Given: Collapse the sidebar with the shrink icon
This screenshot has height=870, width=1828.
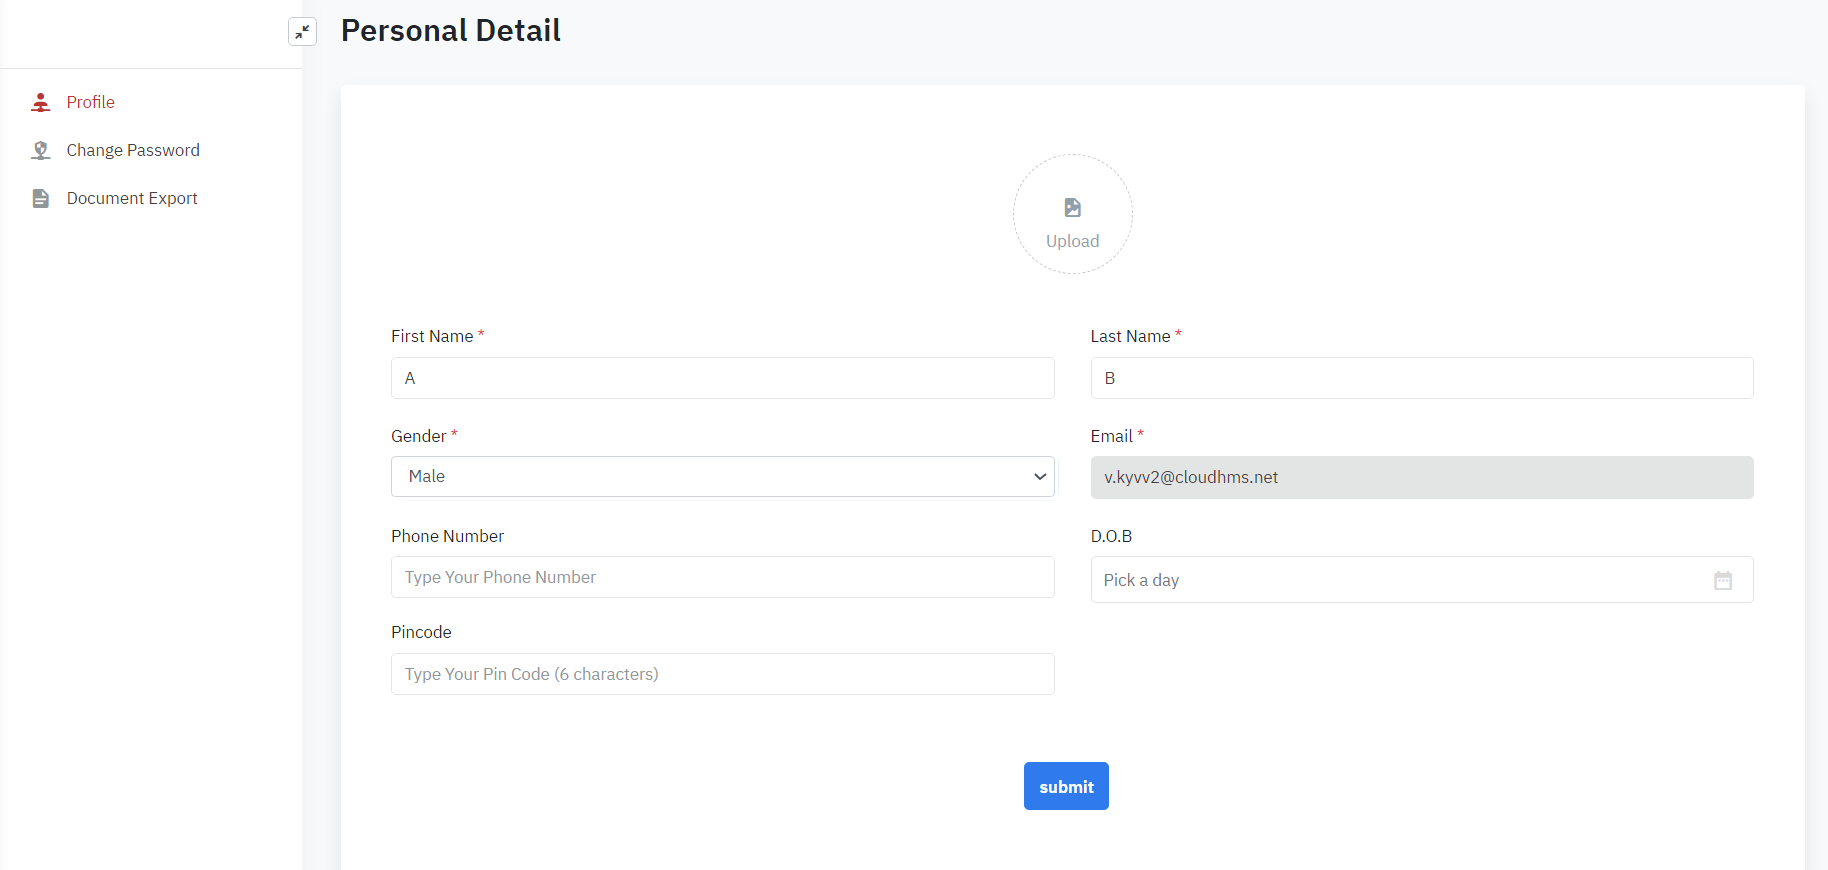Looking at the screenshot, I should [302, 32].
